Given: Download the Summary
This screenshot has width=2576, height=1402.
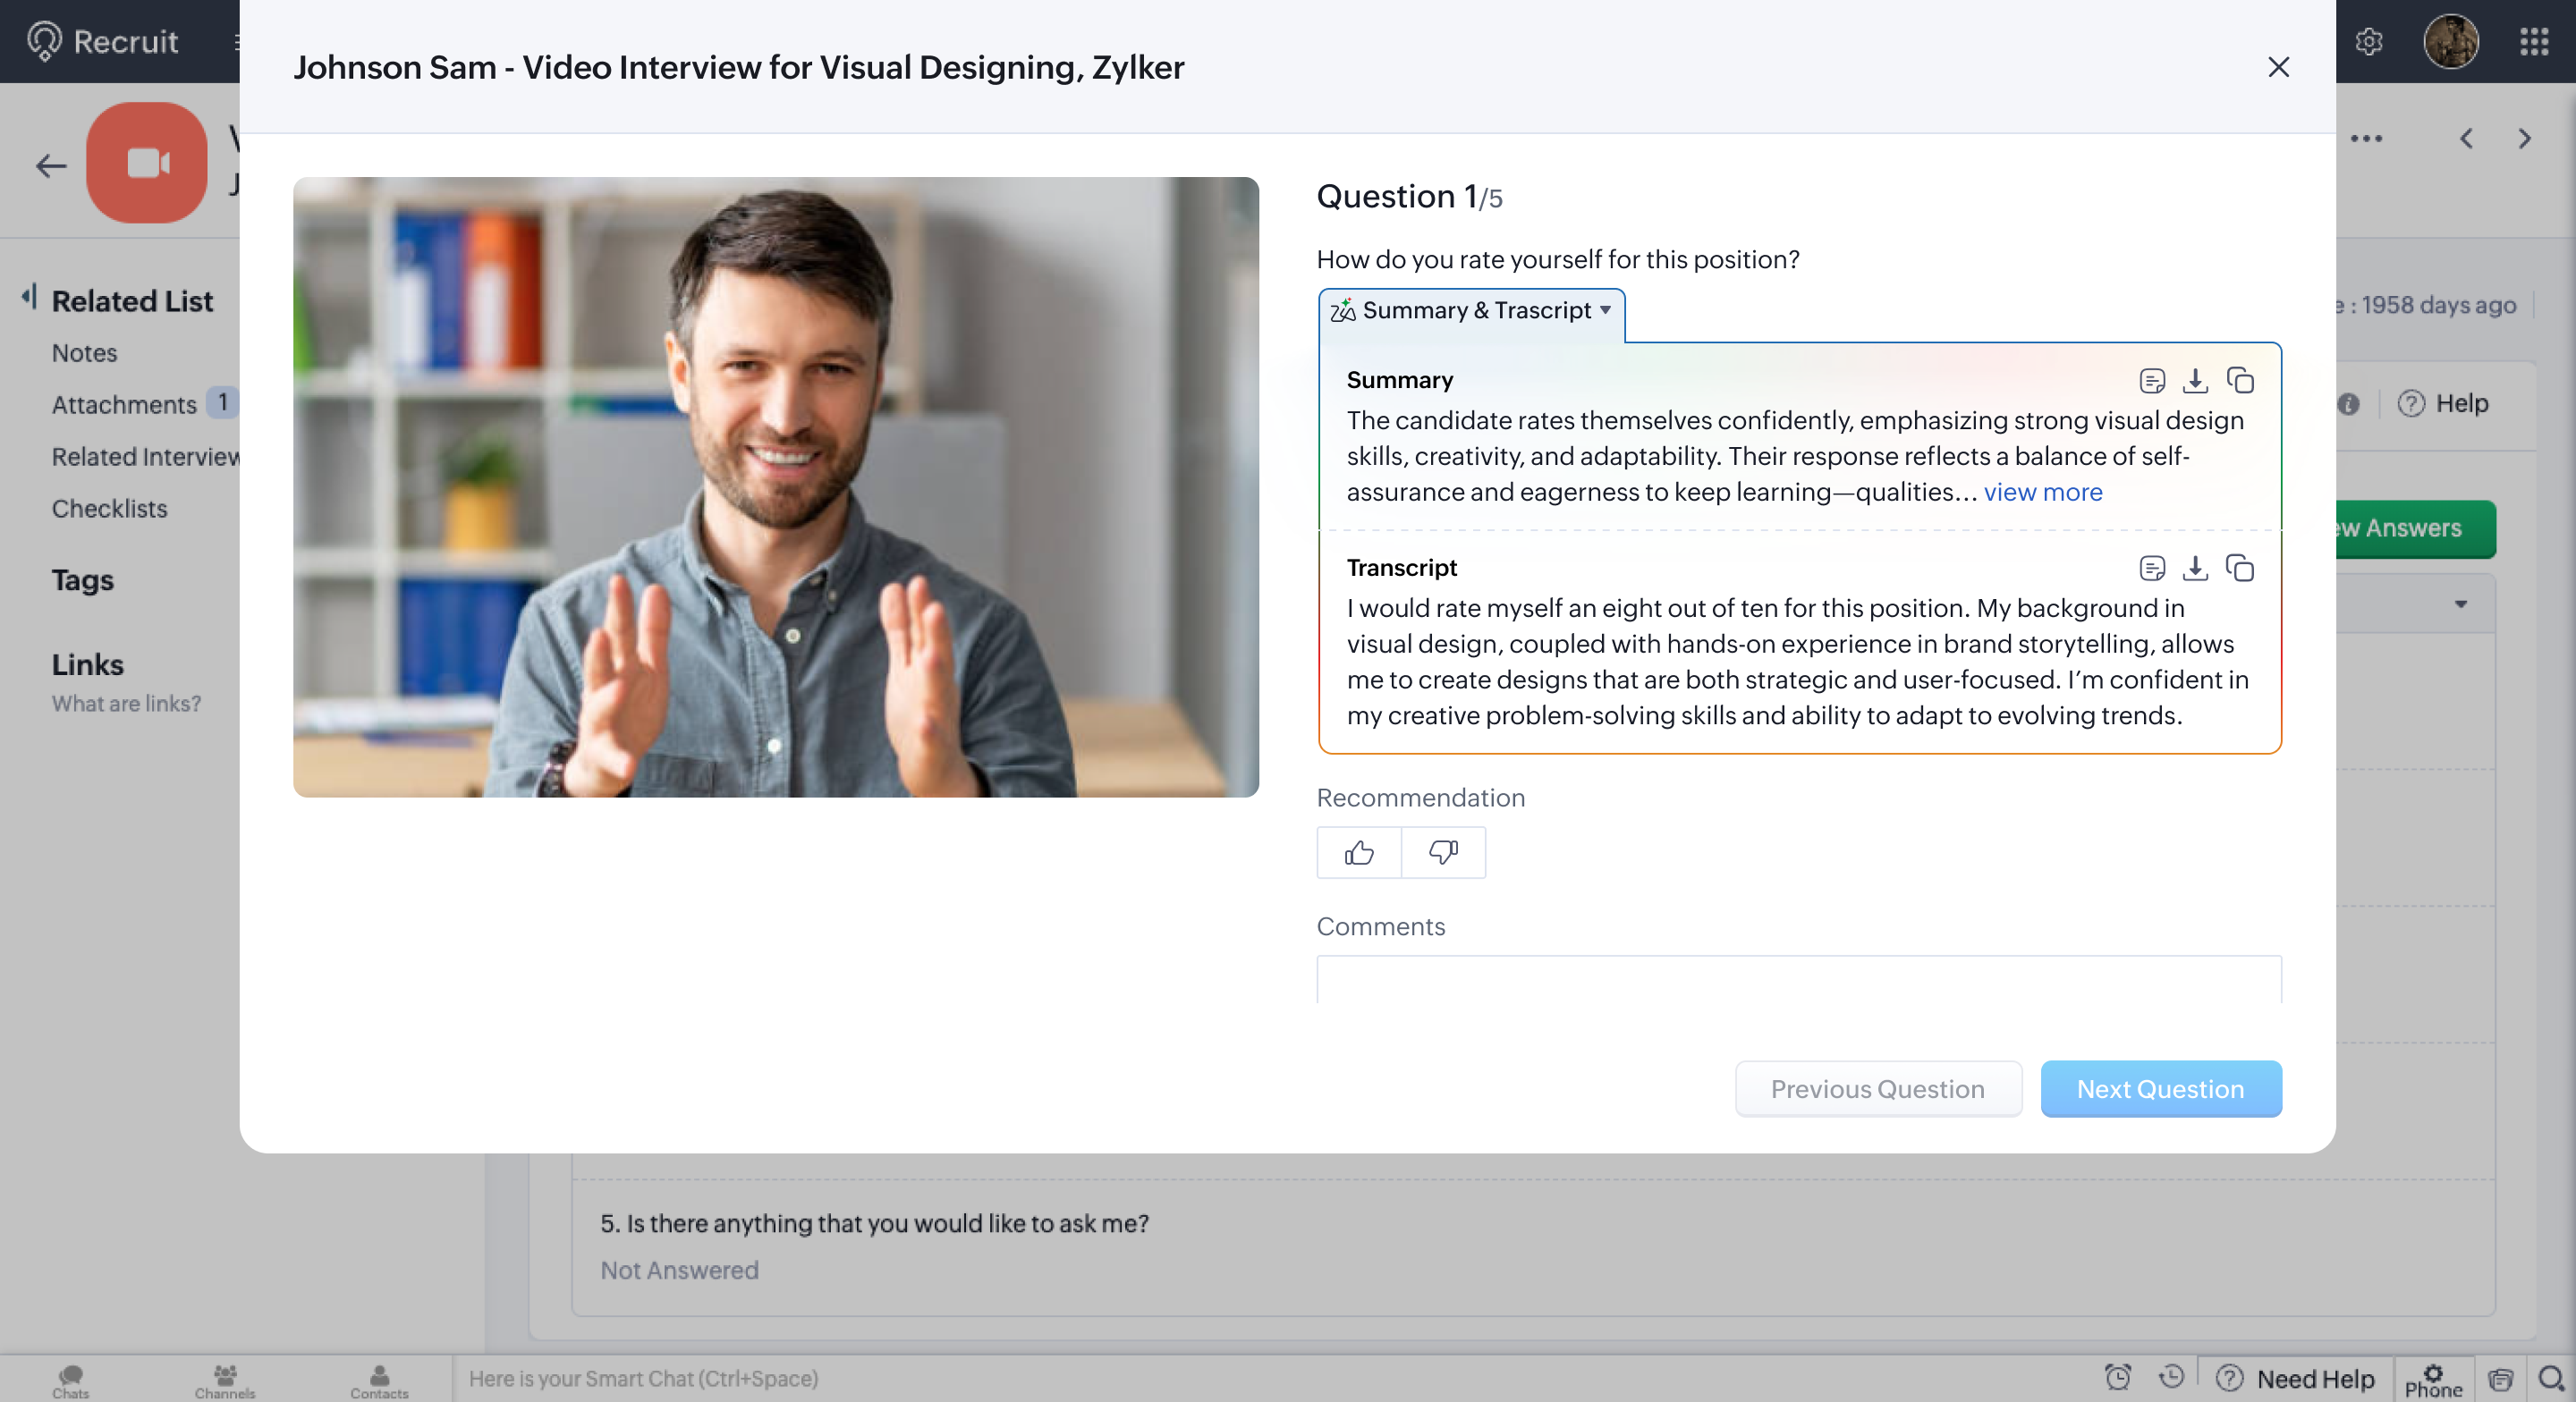Looking at the screenshot, I should pos(2196,380).
